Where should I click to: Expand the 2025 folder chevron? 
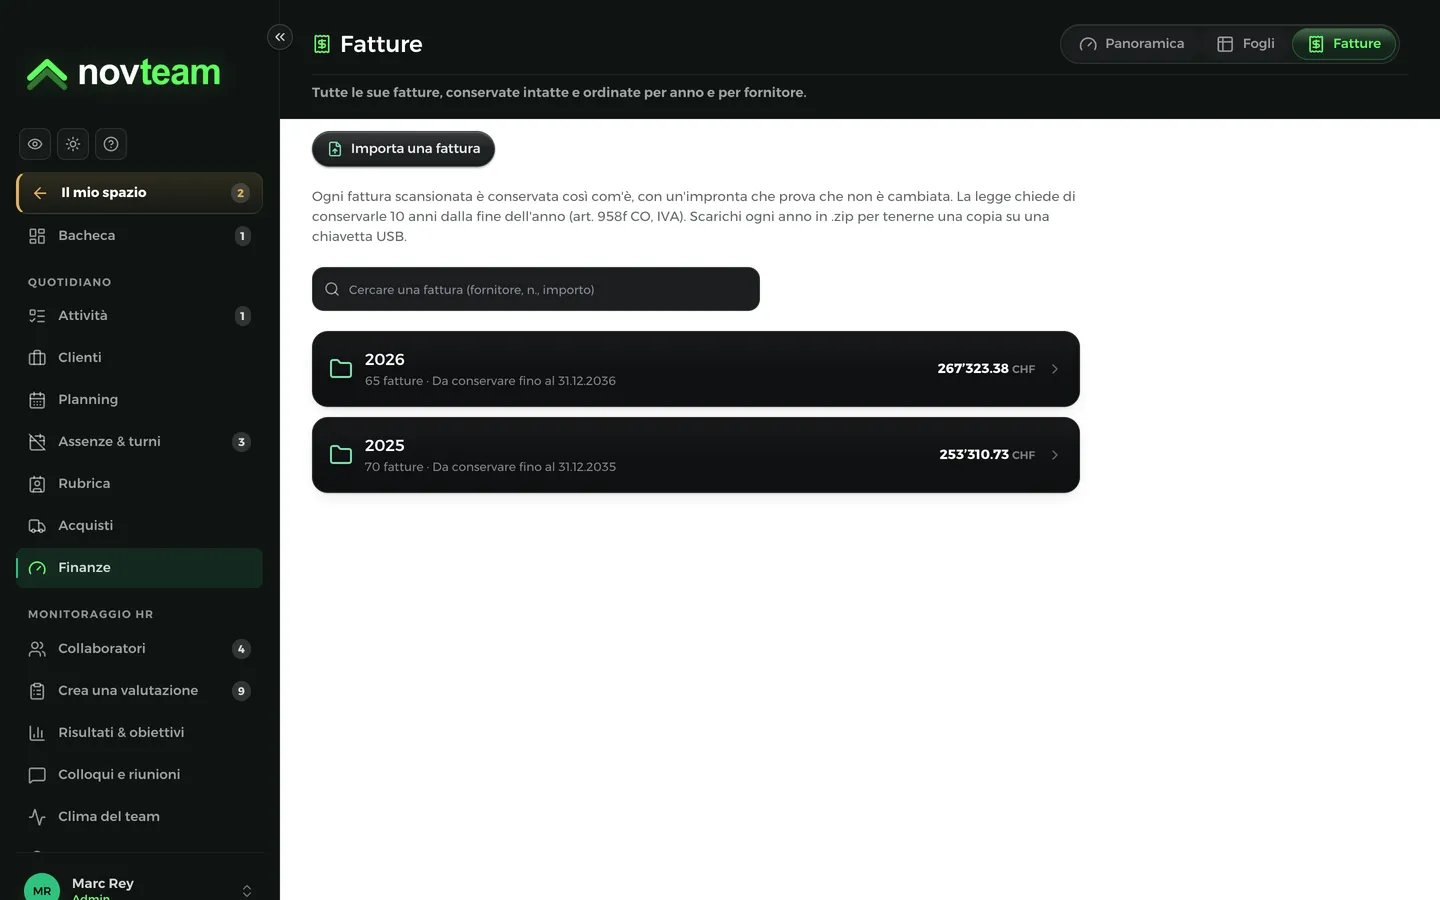point(1055,455)
